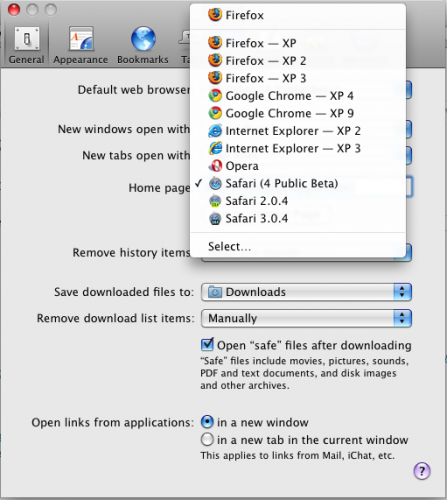Pick 'Internet Explorer — XP 2'
Screen dimensions: 447x500
coord(298,131)
